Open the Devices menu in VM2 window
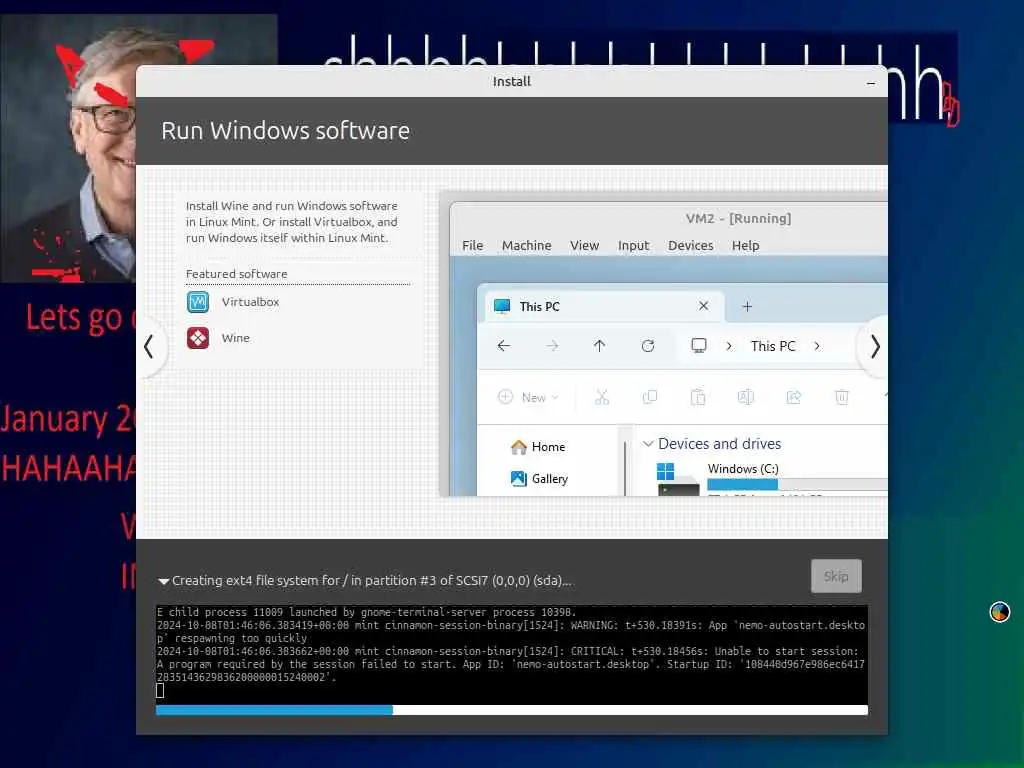The height and width of the screenshot is (768, 1024). tap(690, 246)
